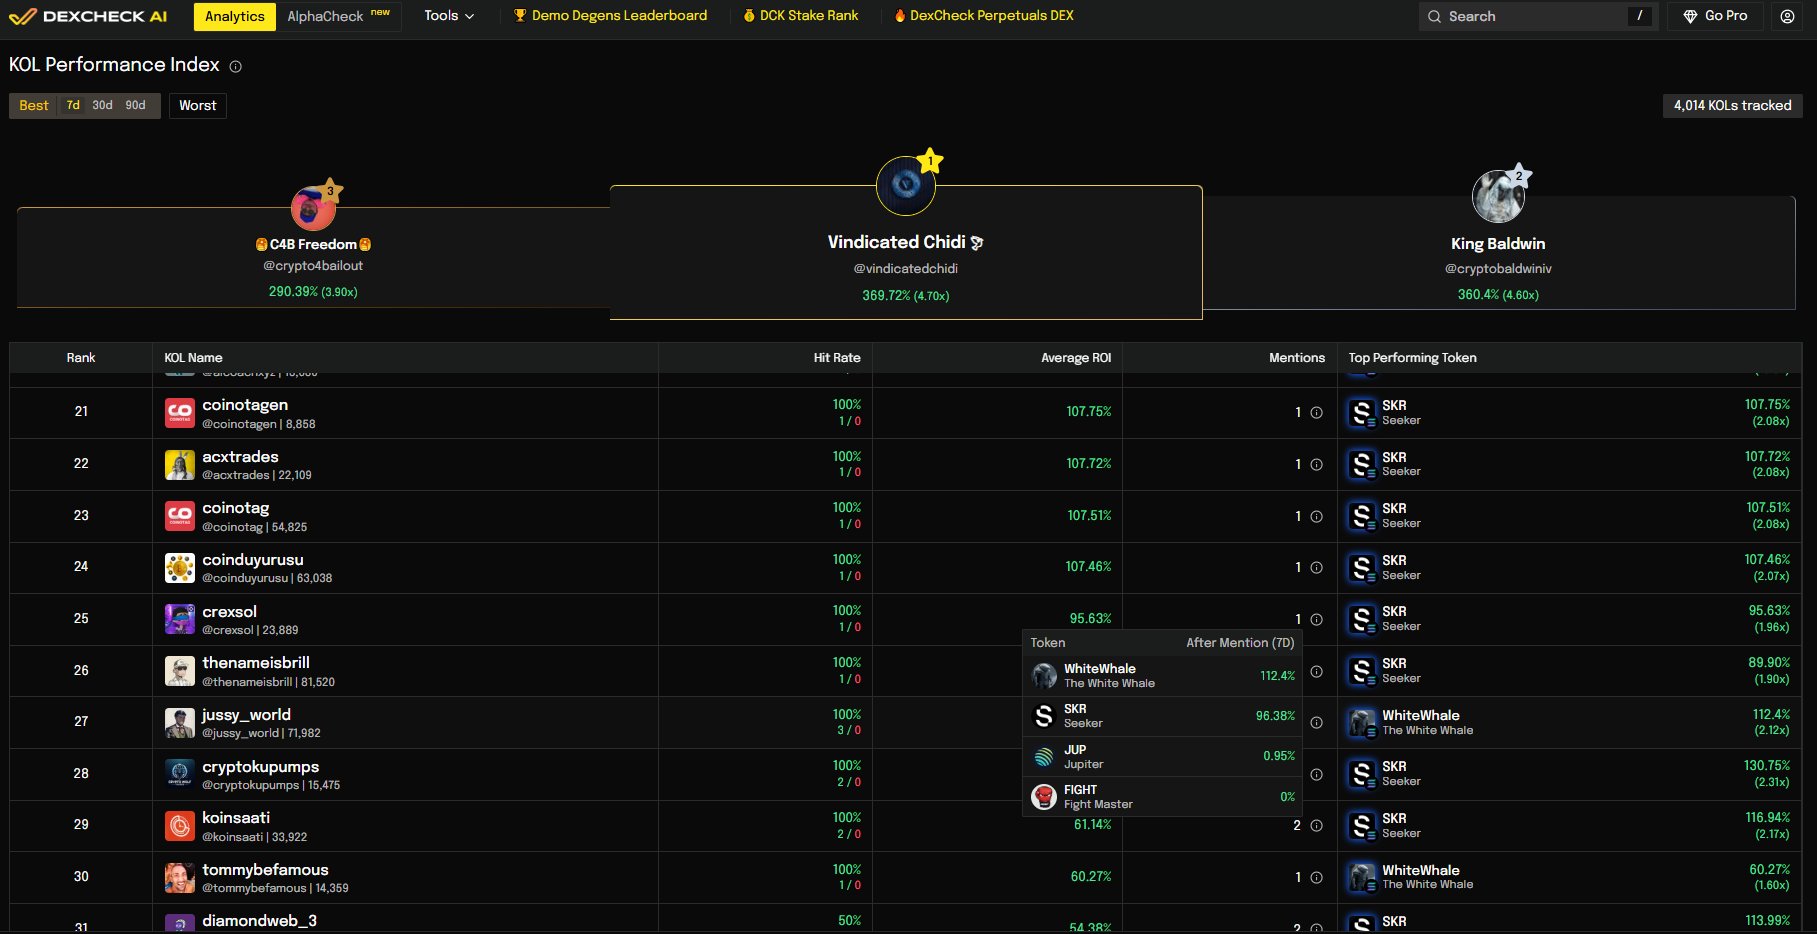The height and width of the screenshot is (934, 1817).
Task: Click the DexCheck AI logo
Action: [x=88, y=16]
